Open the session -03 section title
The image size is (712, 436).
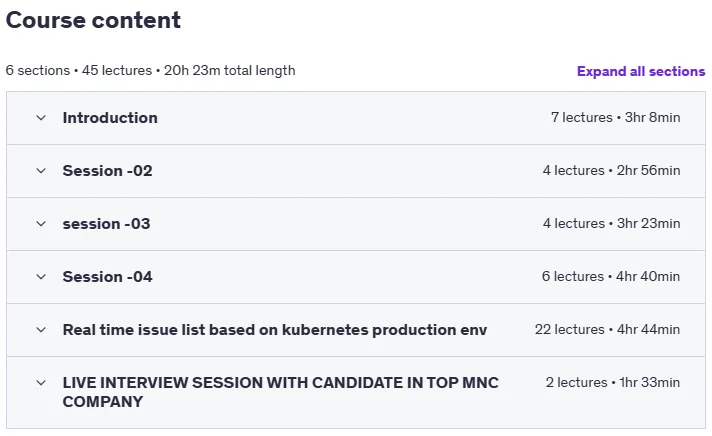click(x=106, y=224)
